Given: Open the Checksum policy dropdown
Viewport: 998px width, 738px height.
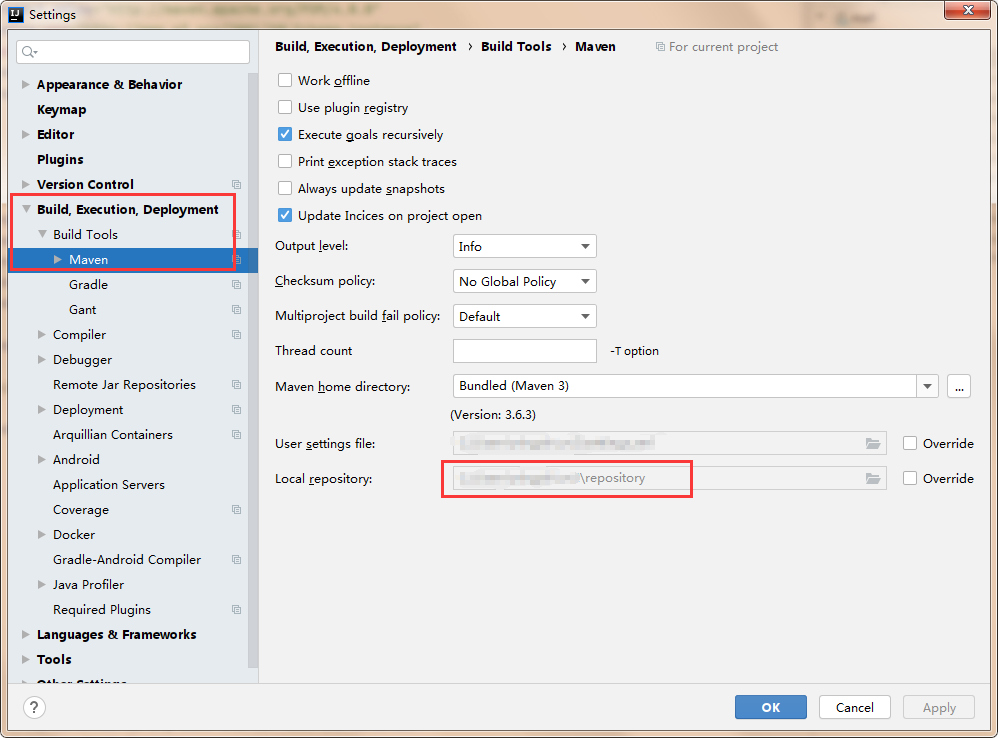Looking at the screenshot, I should click(524, 282).
